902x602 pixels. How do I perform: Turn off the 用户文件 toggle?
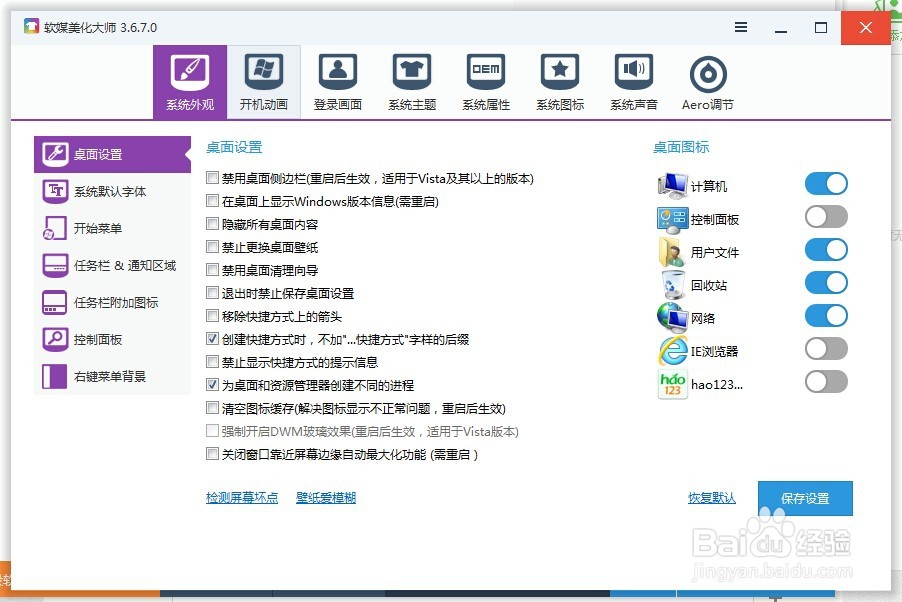coord(826,250)
